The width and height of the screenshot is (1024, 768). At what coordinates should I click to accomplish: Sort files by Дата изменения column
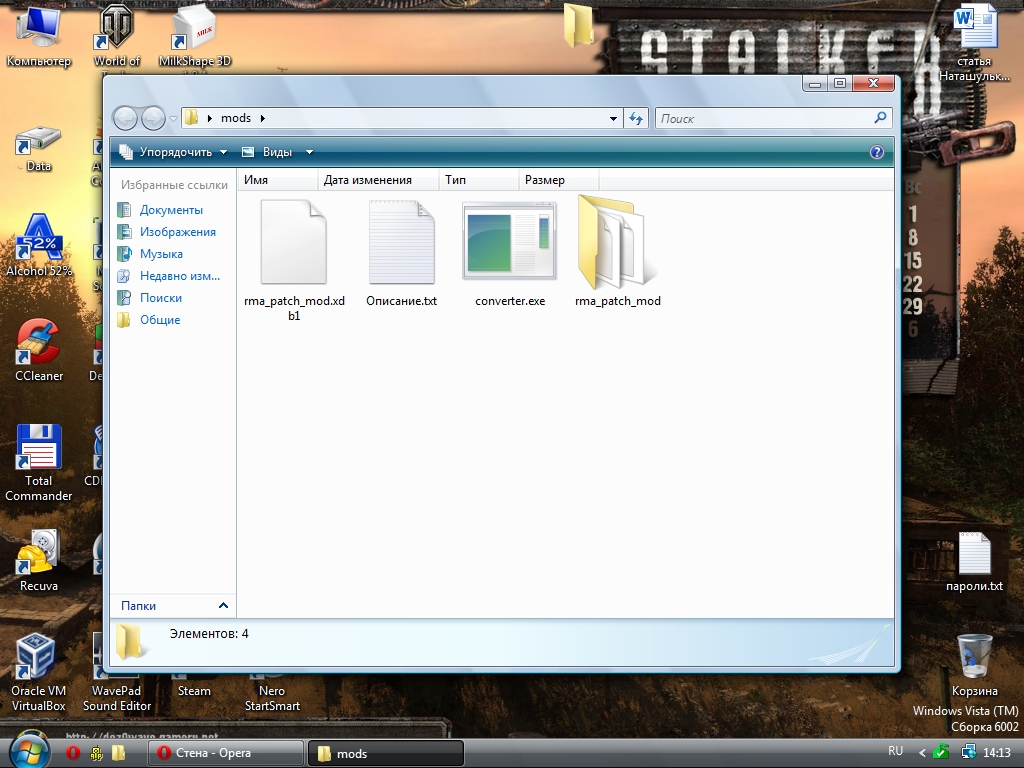pyautogui.click(x=368, y=180)
